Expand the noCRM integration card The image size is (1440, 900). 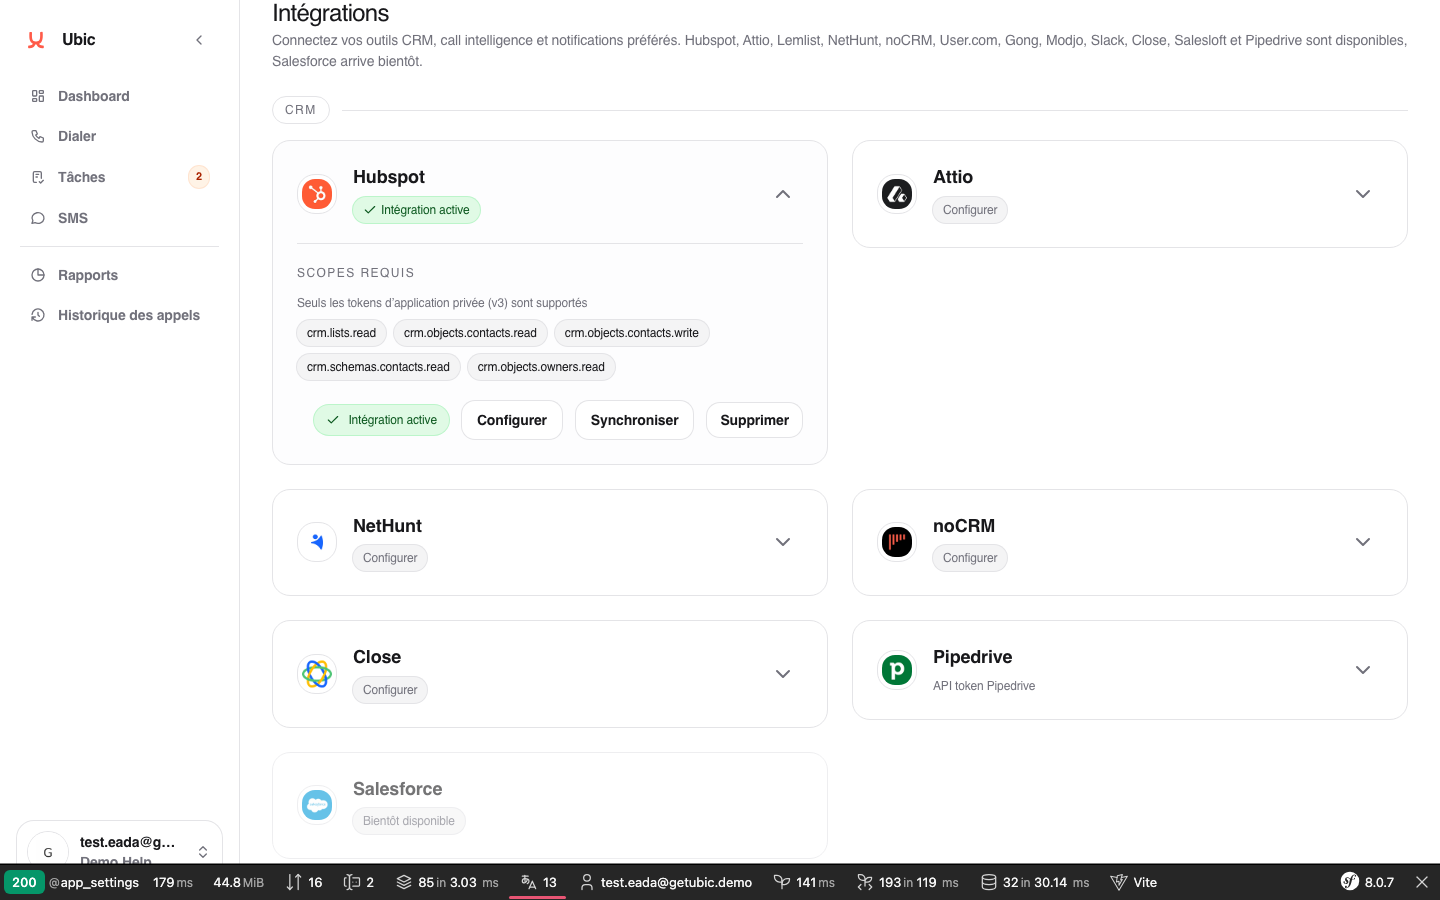click(x=1363, y=542)
